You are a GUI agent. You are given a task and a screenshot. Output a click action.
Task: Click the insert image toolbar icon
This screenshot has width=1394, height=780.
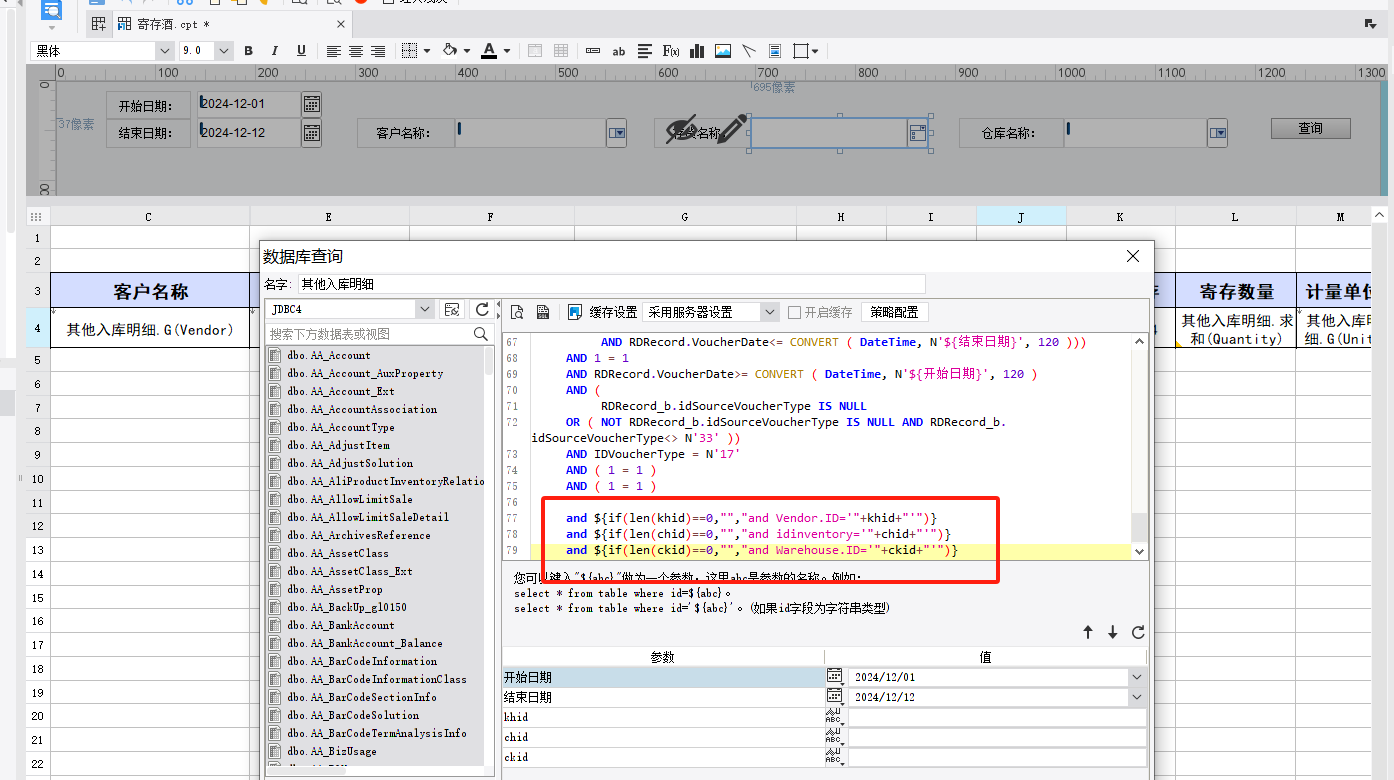click(x=723, y=51)
